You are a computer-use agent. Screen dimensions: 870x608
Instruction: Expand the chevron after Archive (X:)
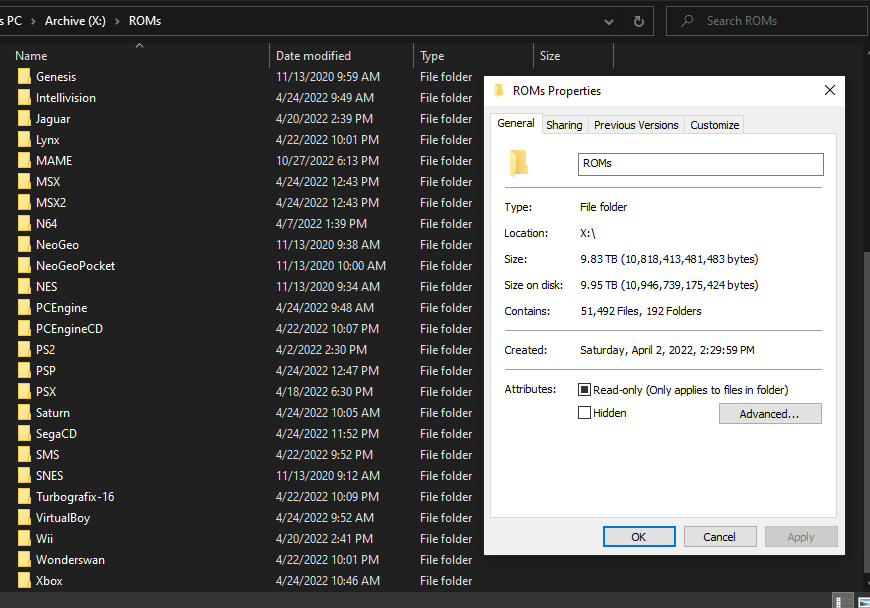click(x=117, y=21)
